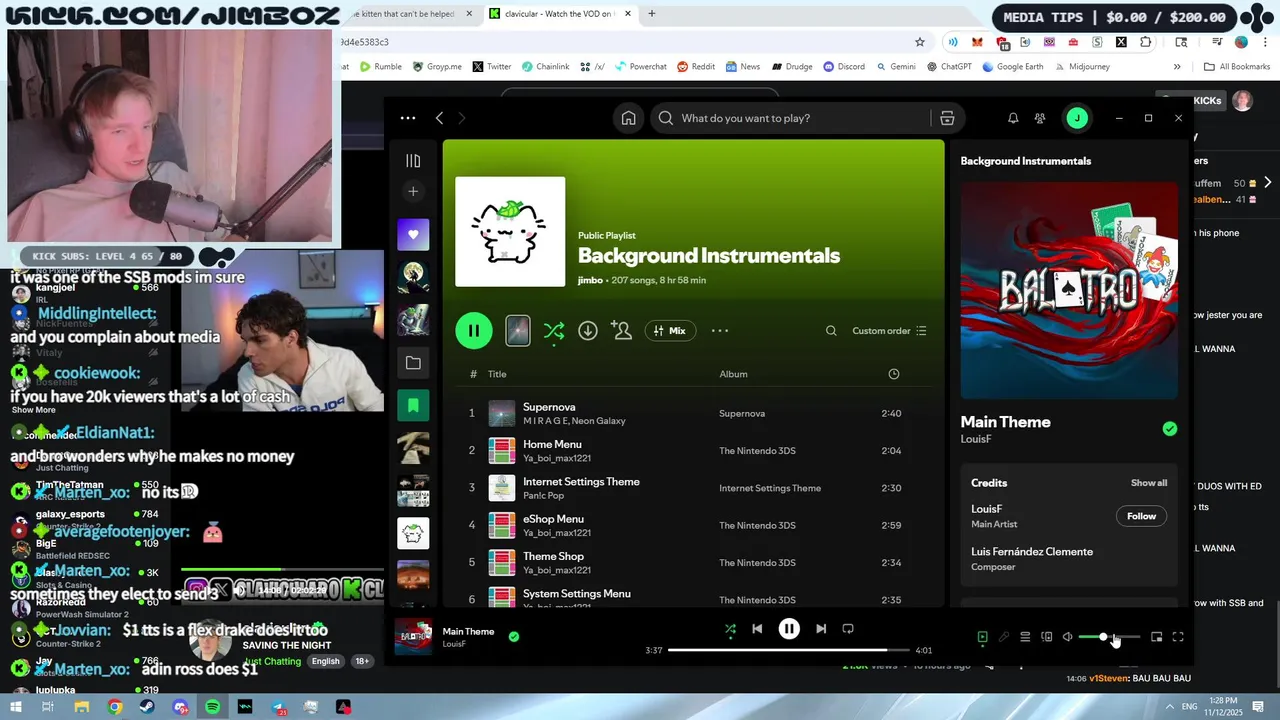Open Your Episodes green bookmark tile
The image size is (1280, 720).
click(x=413, y=405)
